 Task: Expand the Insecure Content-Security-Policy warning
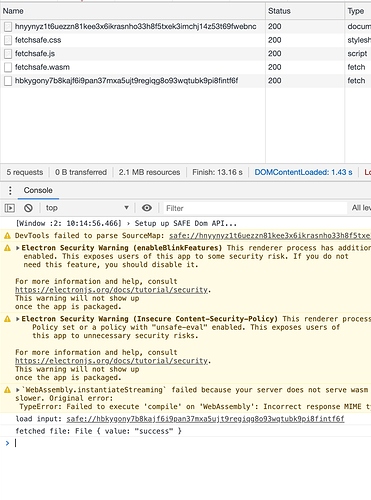[x=18, y=319]
